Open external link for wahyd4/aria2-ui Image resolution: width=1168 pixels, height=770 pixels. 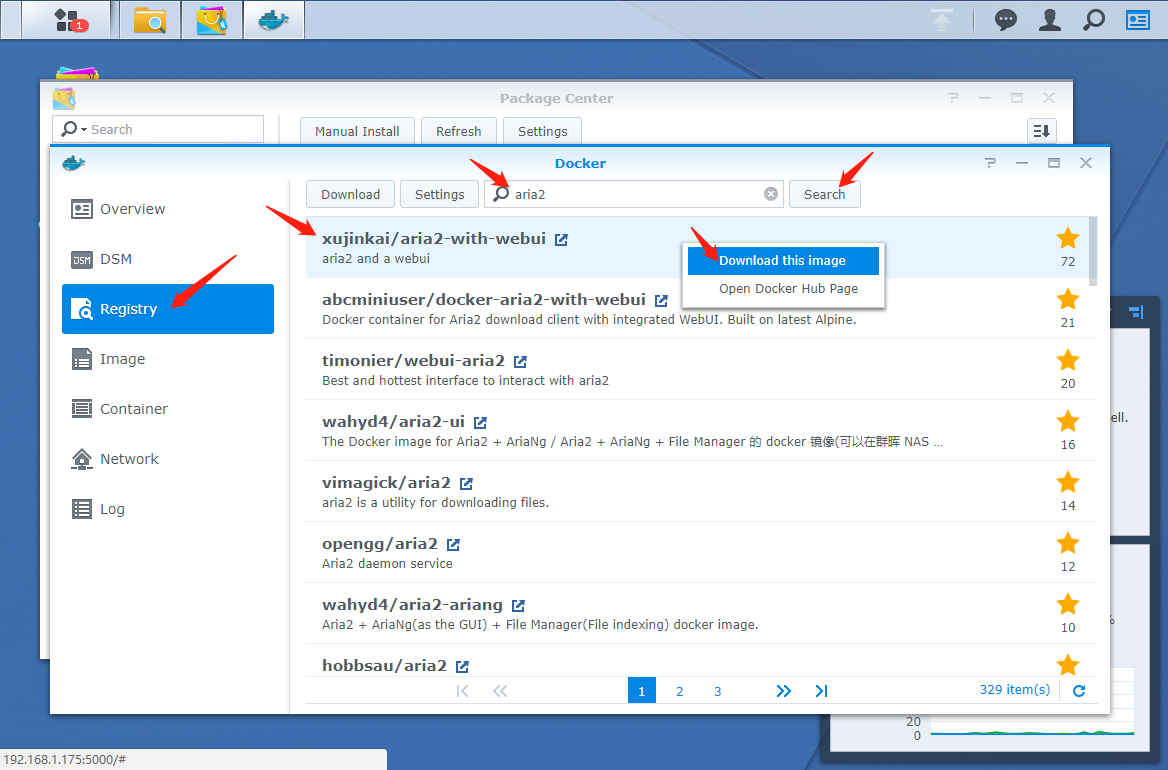pos(480,423)
